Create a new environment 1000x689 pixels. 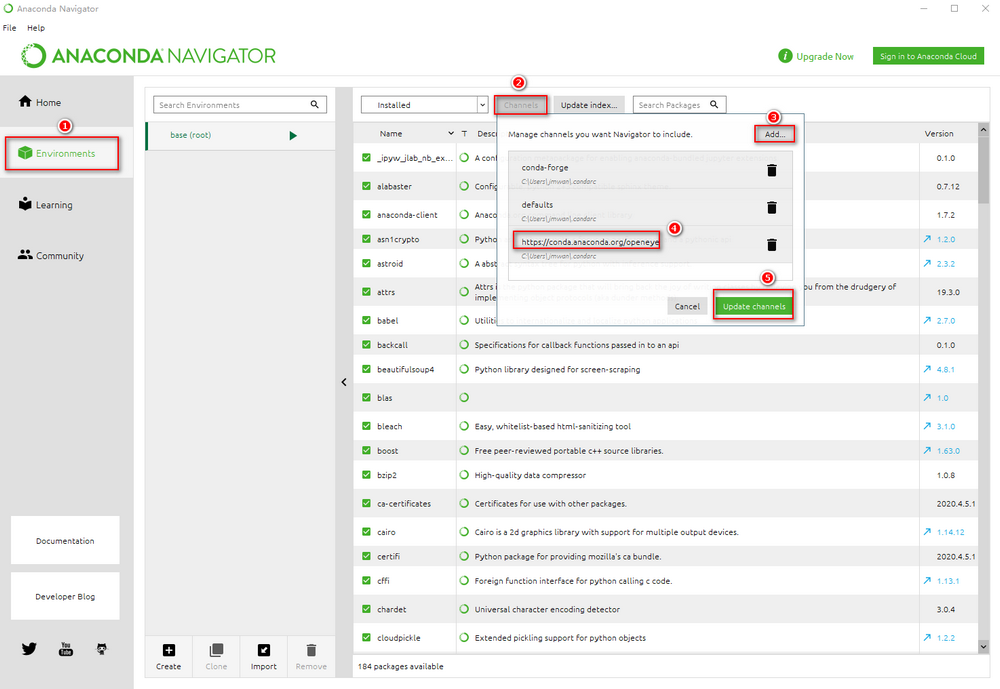pyautogui.click(x=168, y=656)
